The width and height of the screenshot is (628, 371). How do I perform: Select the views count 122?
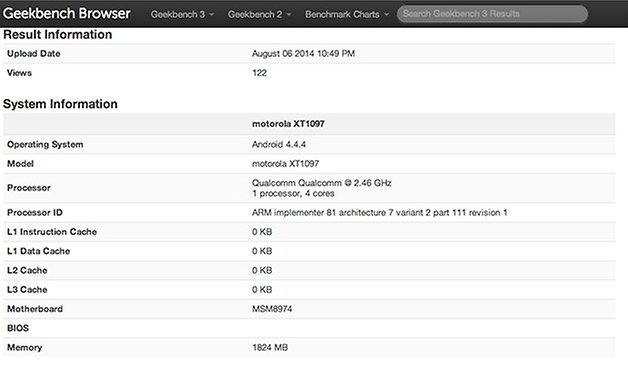click(260, 73)
